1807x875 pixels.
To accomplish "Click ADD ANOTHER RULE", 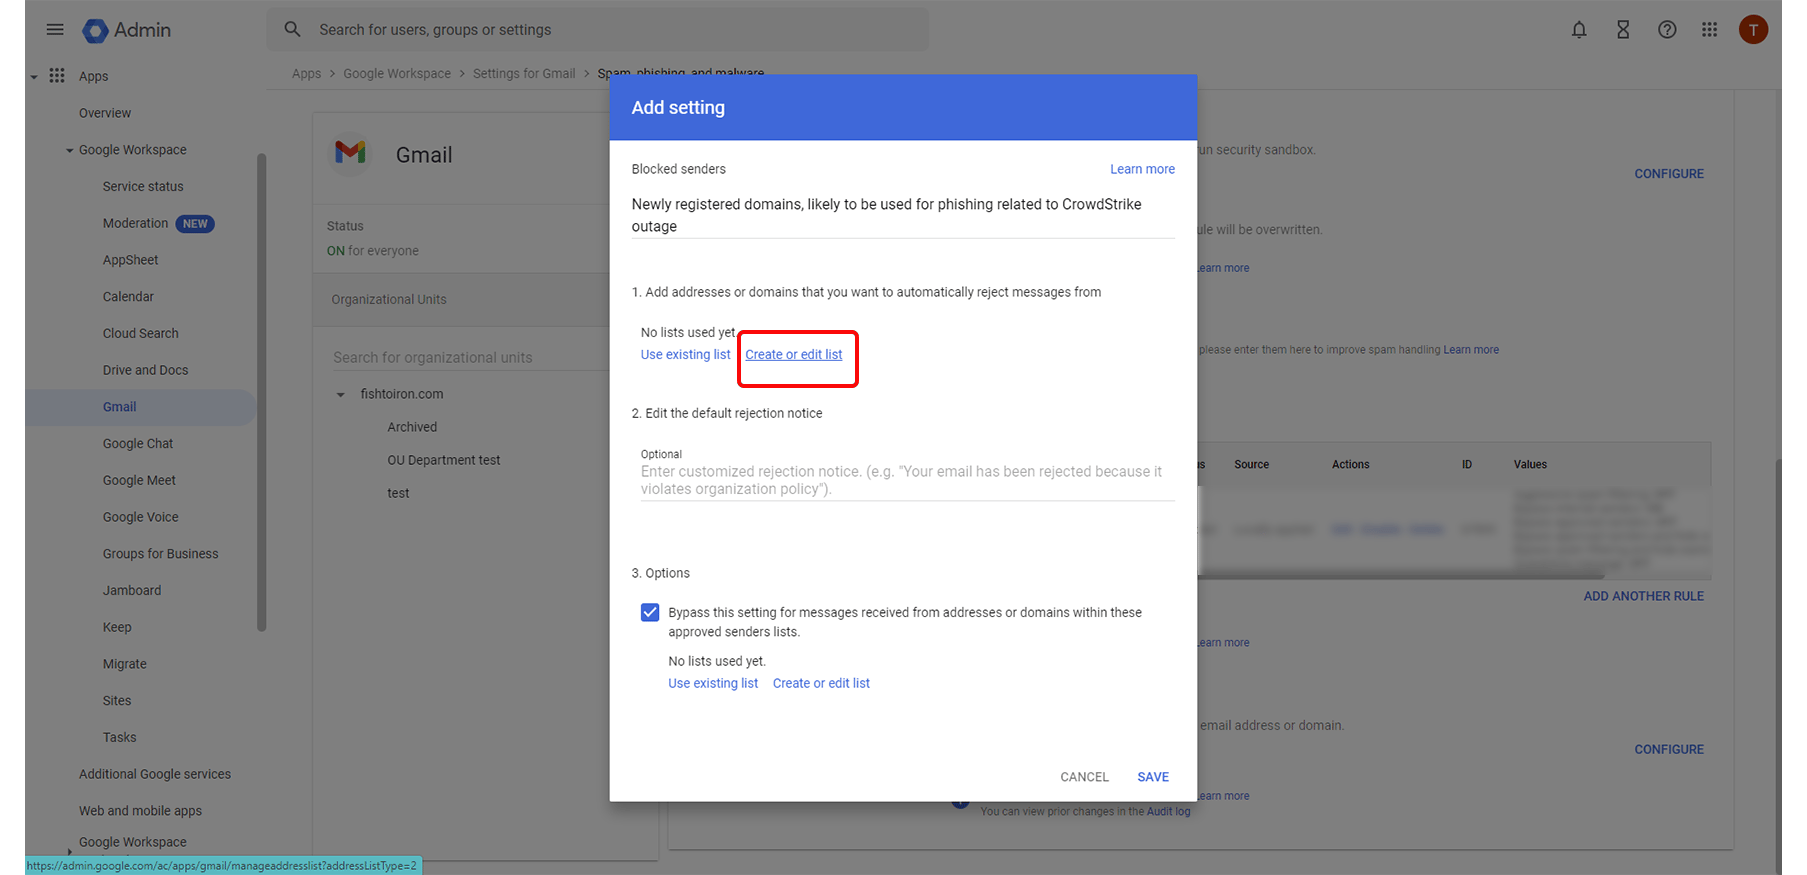I will [1643, 596].
